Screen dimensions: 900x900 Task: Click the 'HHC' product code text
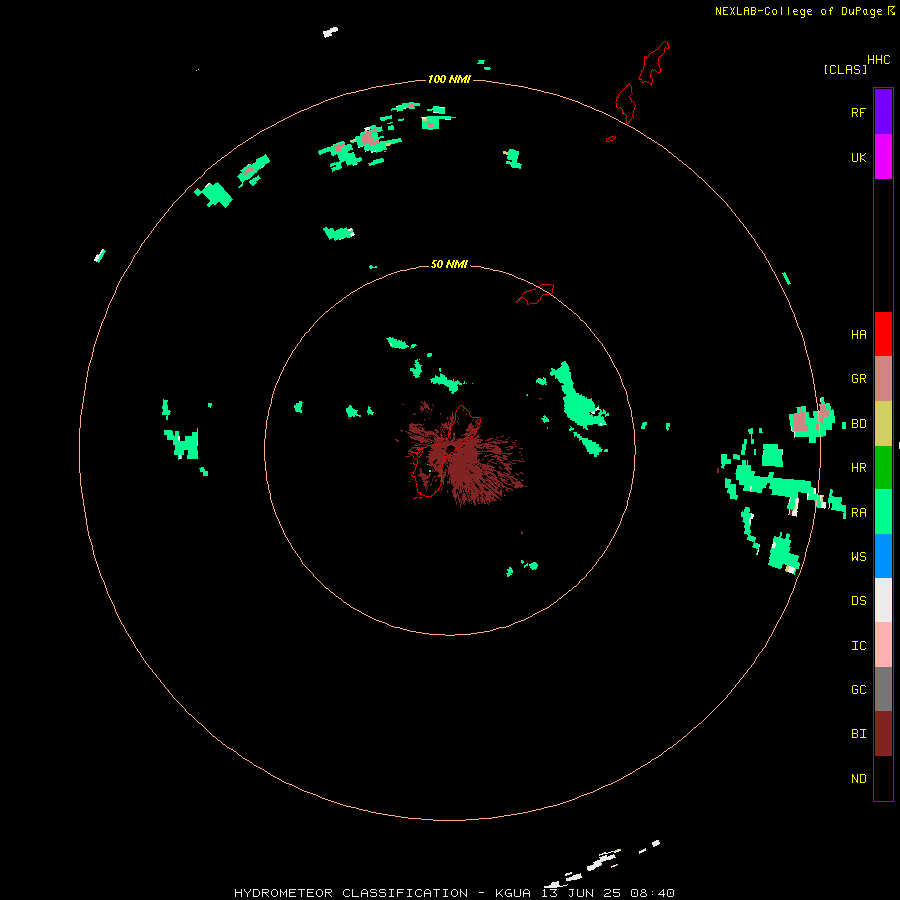(x=878, y=60)
